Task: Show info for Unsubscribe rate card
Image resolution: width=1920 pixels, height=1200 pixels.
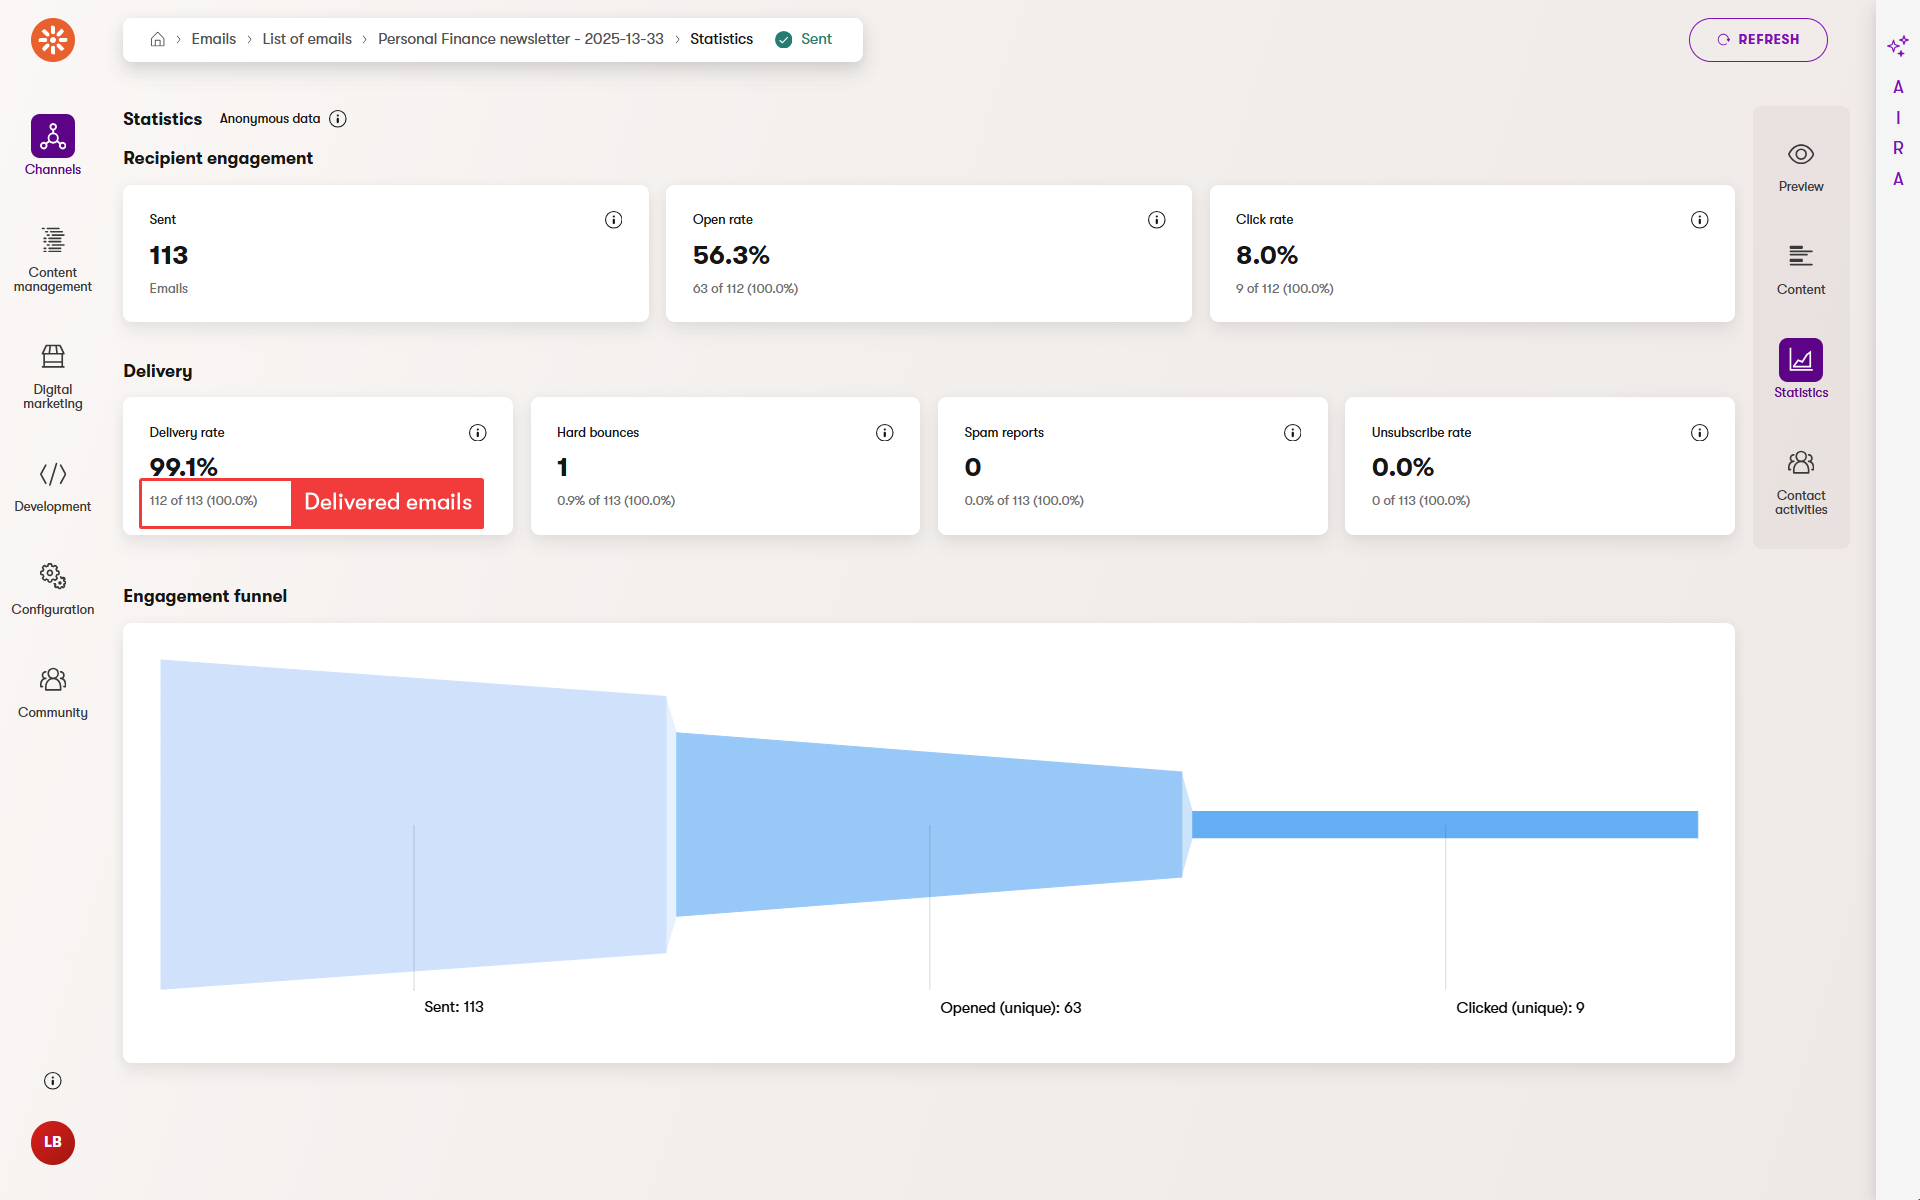Action: pyautogui.click(x=1699, y=433)
